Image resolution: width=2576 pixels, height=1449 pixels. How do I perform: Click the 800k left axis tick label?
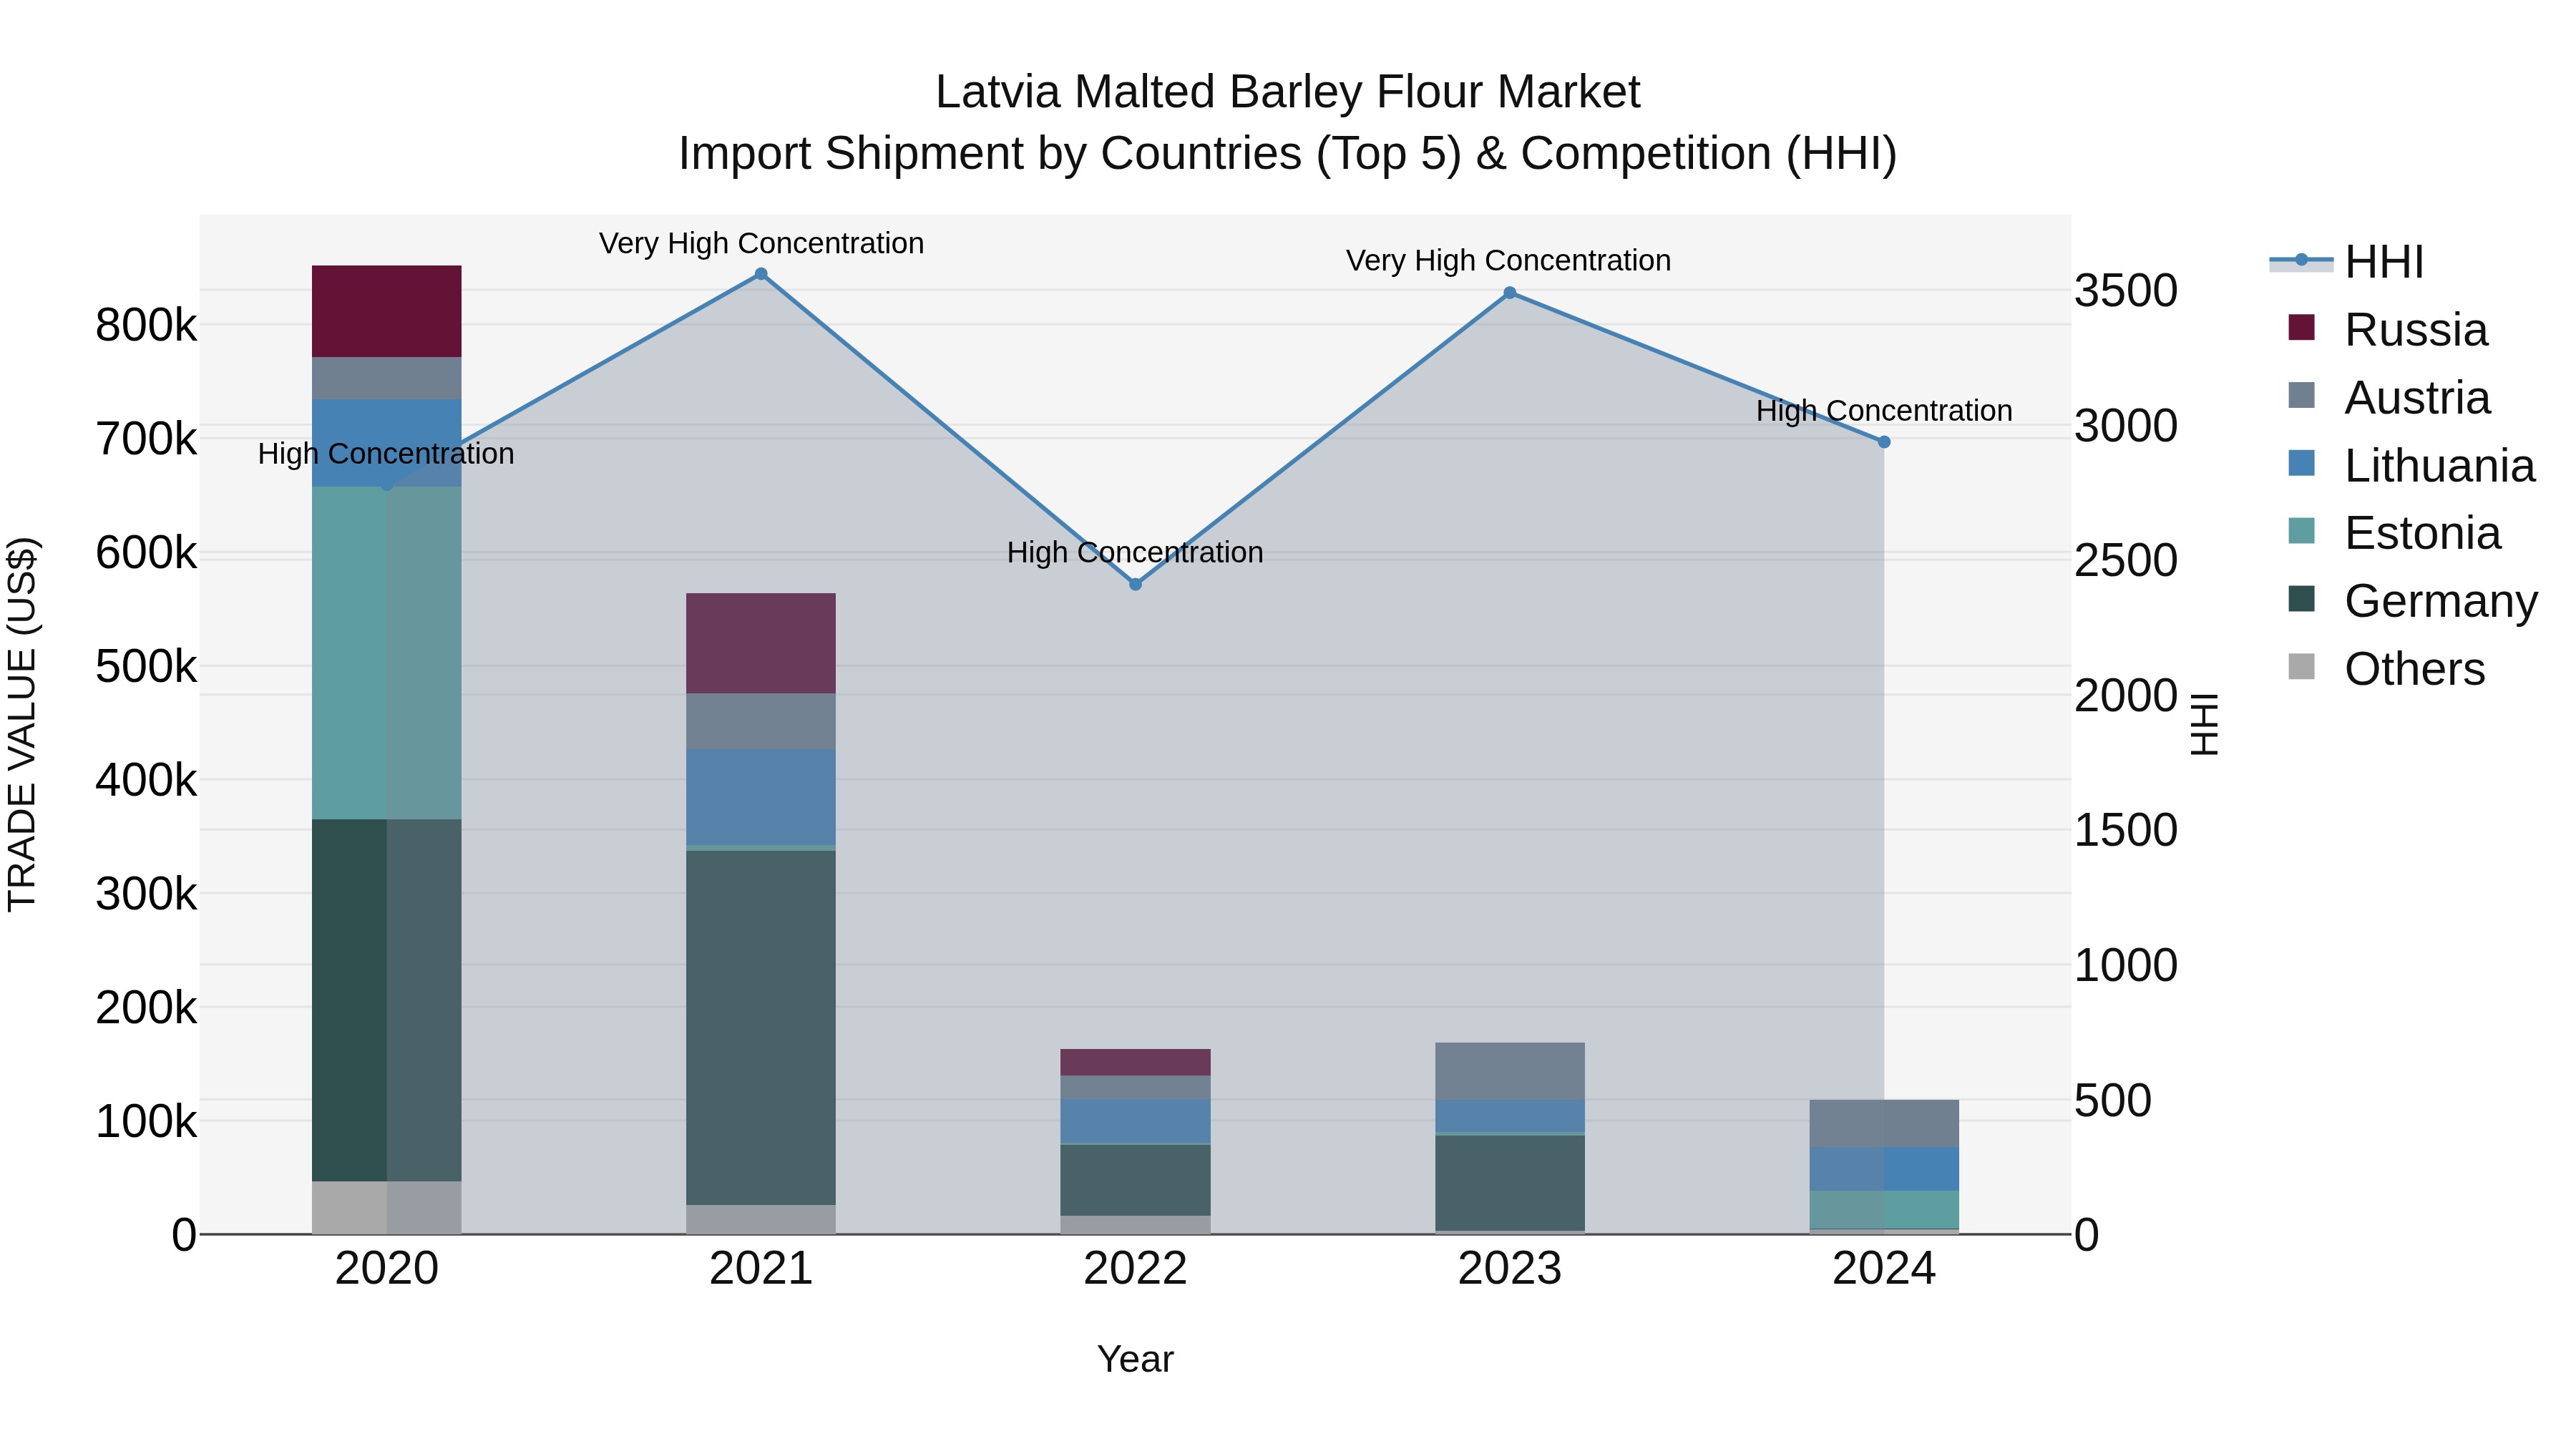click(146, 325)
